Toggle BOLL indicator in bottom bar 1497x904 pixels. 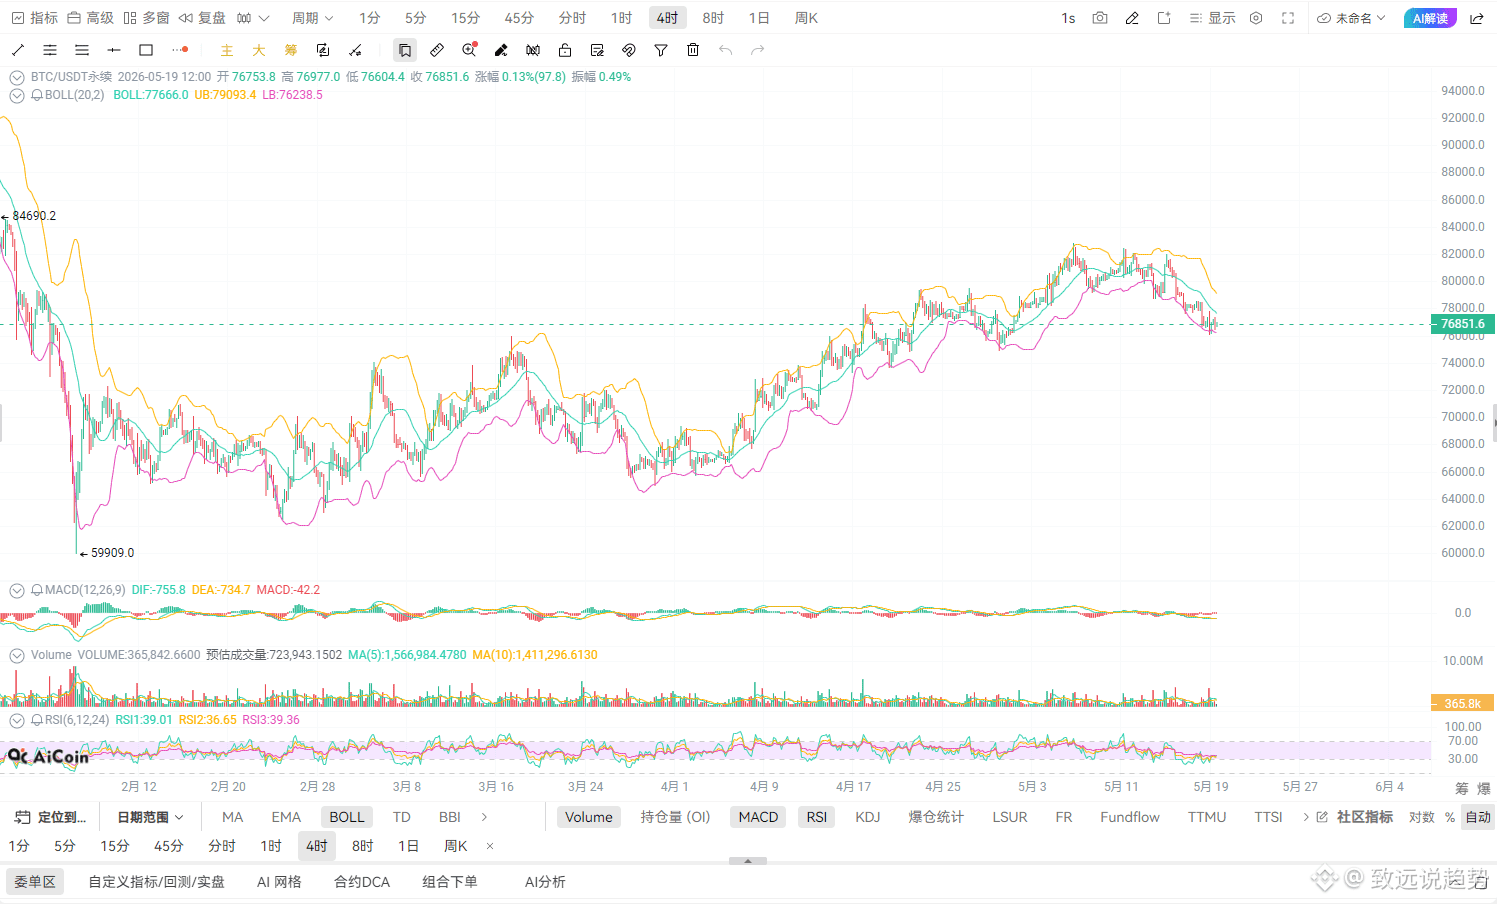pyautogui.click(x=347, y=817)
